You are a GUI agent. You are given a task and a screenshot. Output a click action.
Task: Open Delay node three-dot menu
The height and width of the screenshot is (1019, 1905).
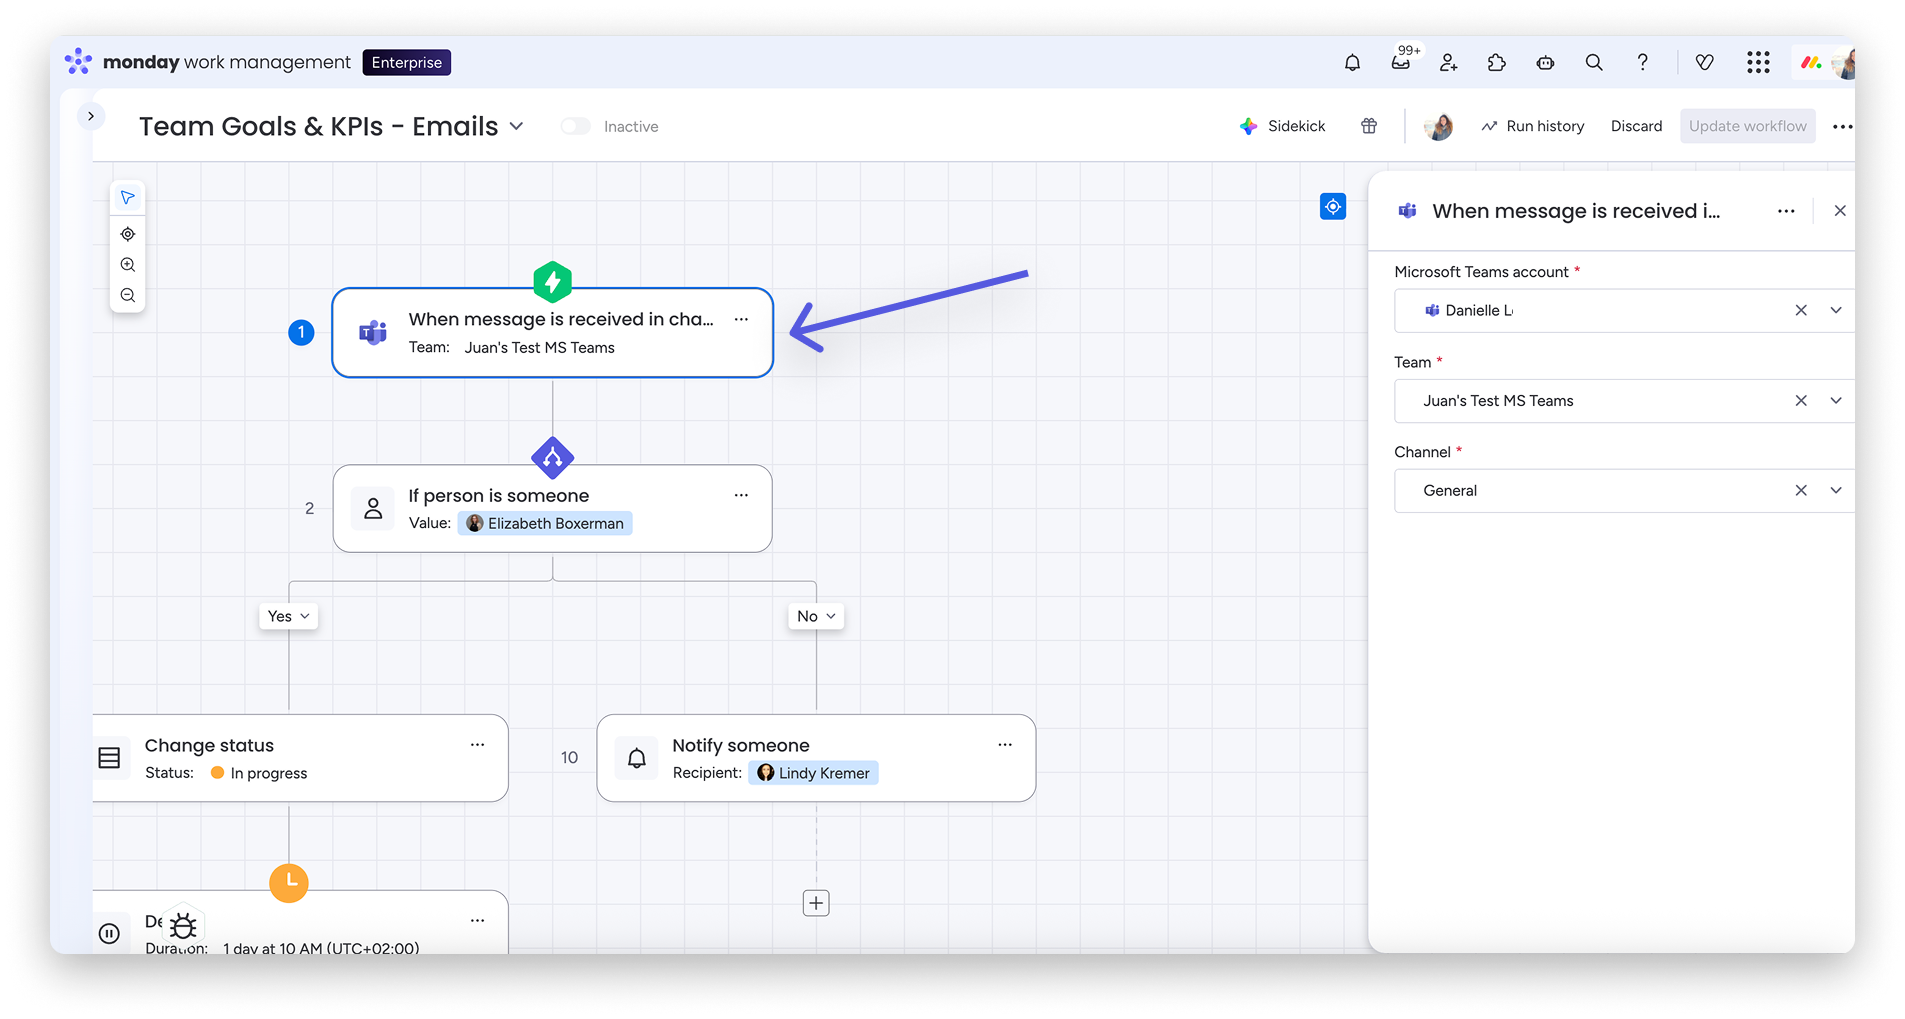coord(477,921)
